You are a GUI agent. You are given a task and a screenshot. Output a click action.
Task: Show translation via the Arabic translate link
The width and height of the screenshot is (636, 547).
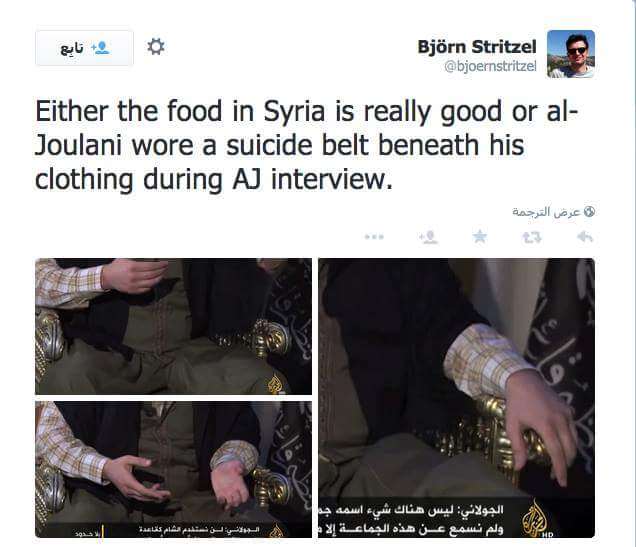546,212
